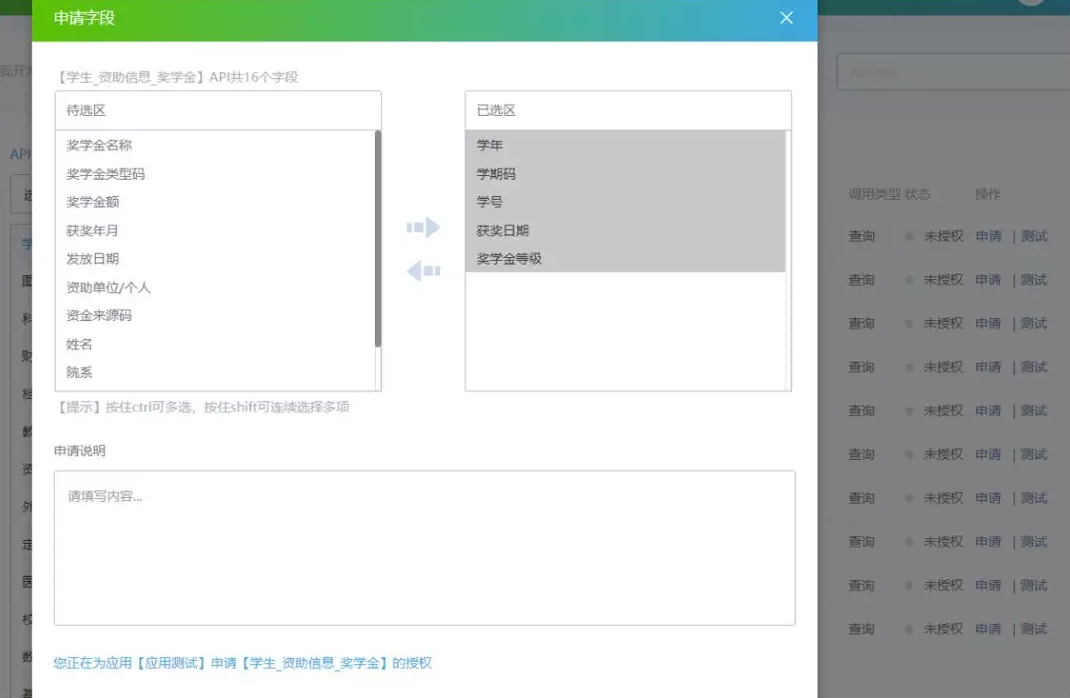Select 学年 in the 已选区 list
This screenshot has height=698, width=1070.
pyautogui.click(x=625, y=145)
